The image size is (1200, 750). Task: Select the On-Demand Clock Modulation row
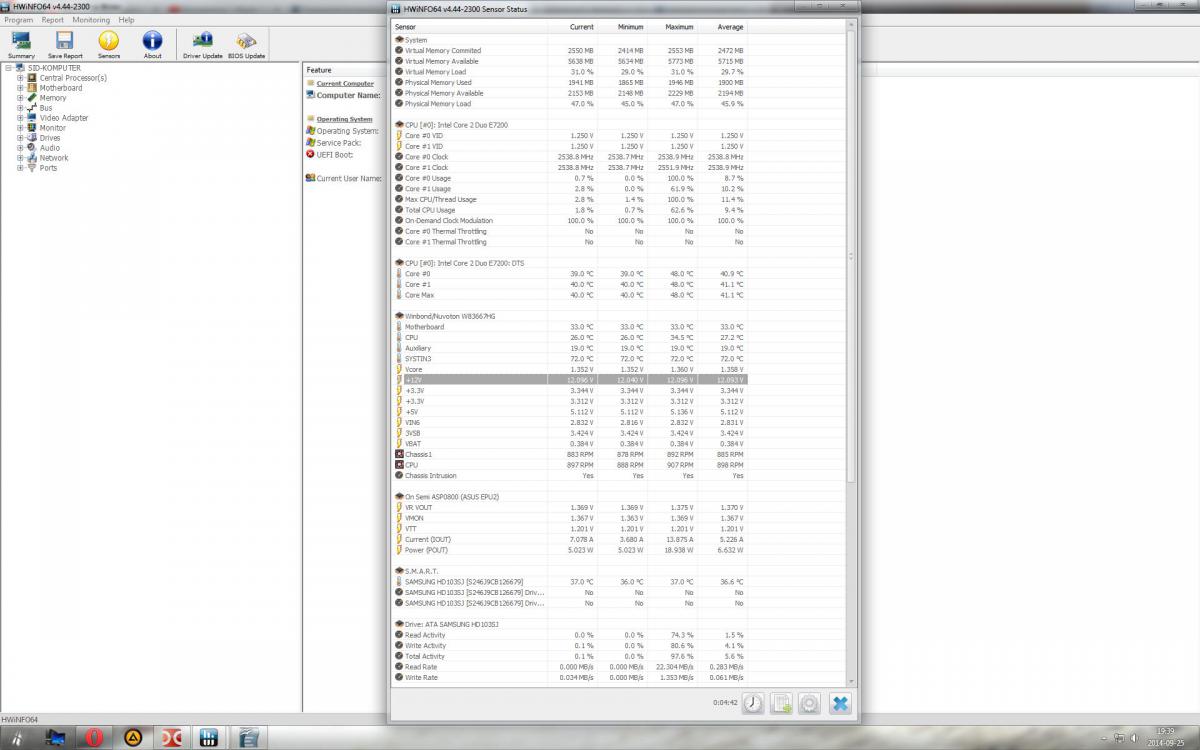[x=569, y=221]
